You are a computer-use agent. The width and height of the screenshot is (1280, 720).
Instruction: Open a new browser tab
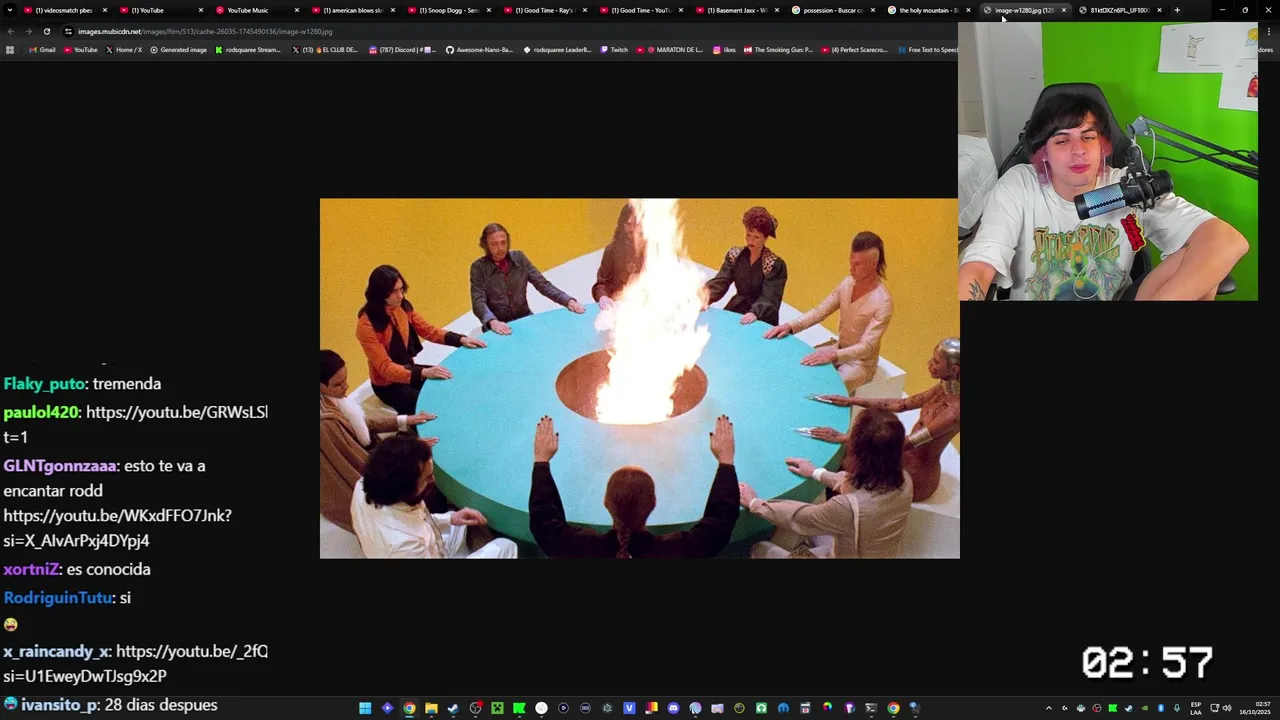[x=1177, y=10]
